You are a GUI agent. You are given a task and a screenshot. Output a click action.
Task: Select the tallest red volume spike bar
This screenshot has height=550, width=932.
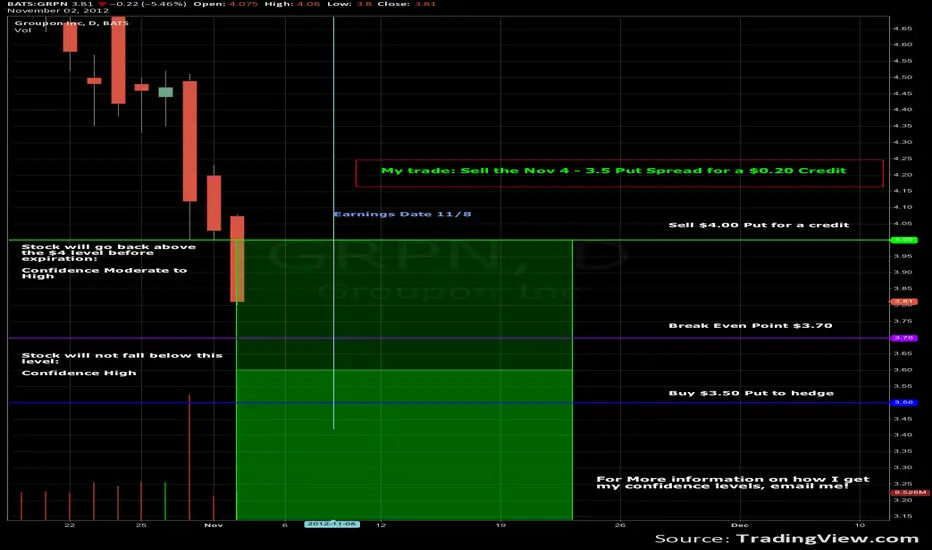pyautogui.click(x=190, y=457)
